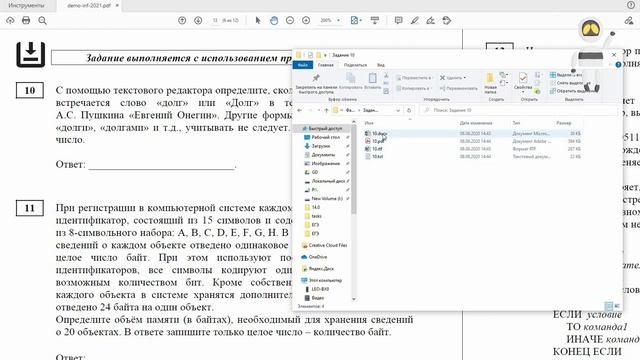Click Выделить все in Explorer ribbon
This screenshot has width=640, height=360.
566,75
